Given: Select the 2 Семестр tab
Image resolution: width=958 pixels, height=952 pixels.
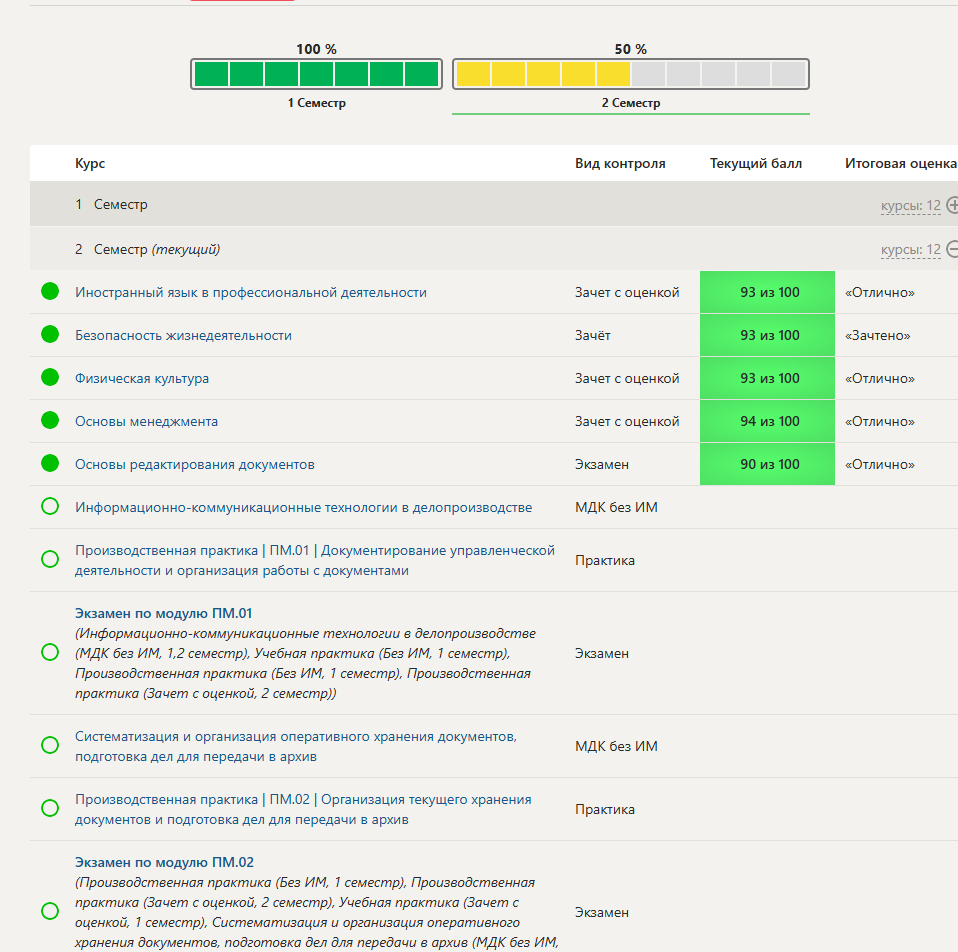Looking at the screenshot, I should [630, 103].
